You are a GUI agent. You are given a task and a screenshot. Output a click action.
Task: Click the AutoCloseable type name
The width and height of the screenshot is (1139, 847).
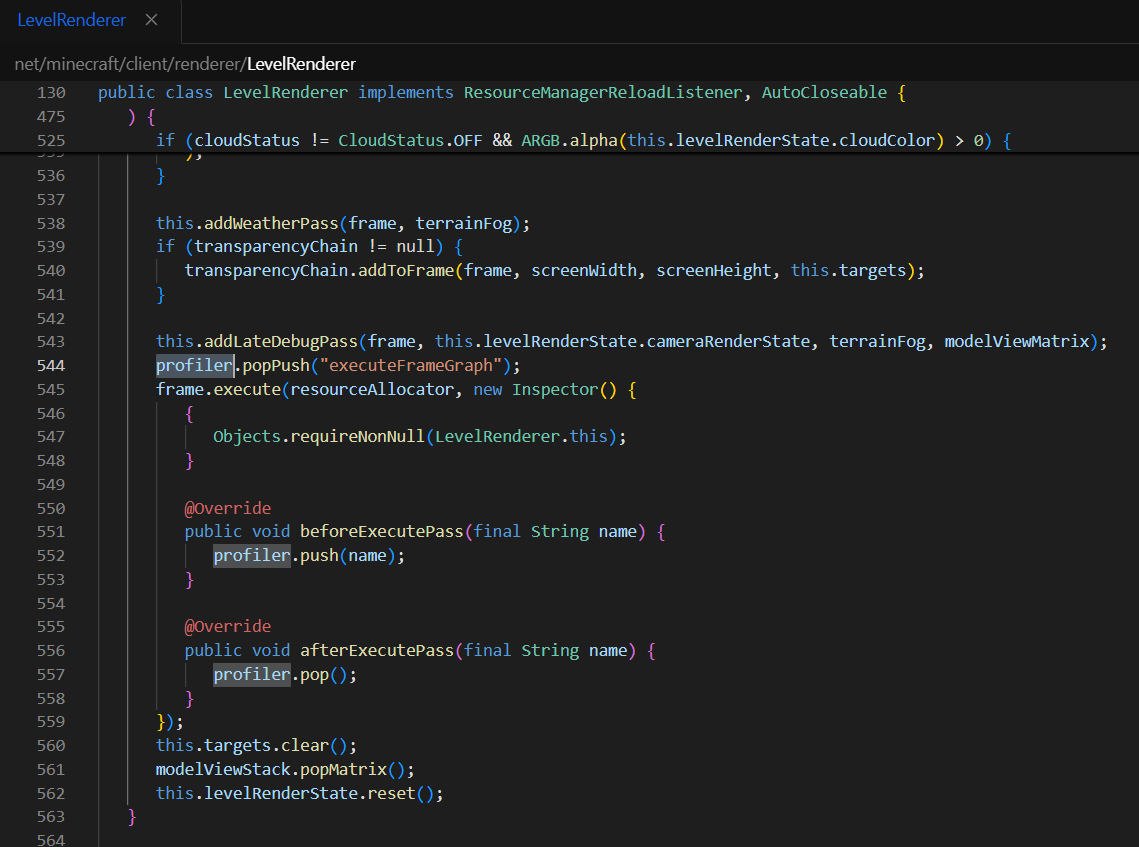[824, 92]
